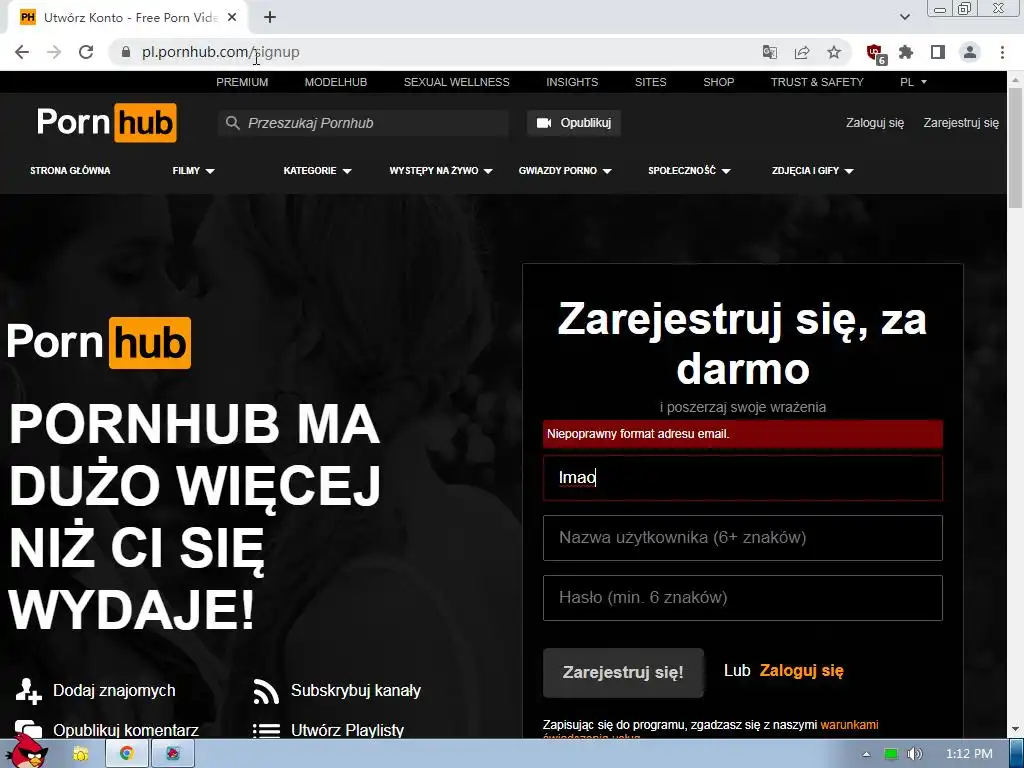Click Zaloguj się in the header

pyautogui.click(x=875, y=123)
